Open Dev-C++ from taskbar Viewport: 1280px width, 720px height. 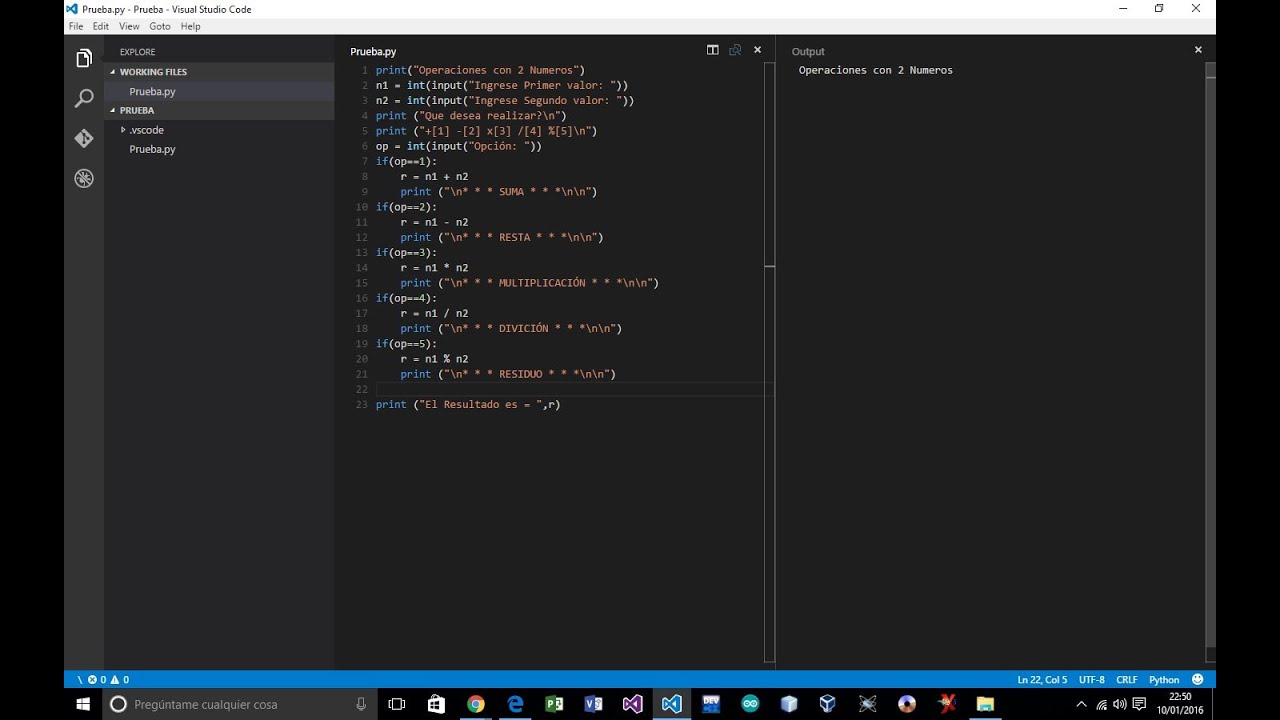(x=711, y=704)
